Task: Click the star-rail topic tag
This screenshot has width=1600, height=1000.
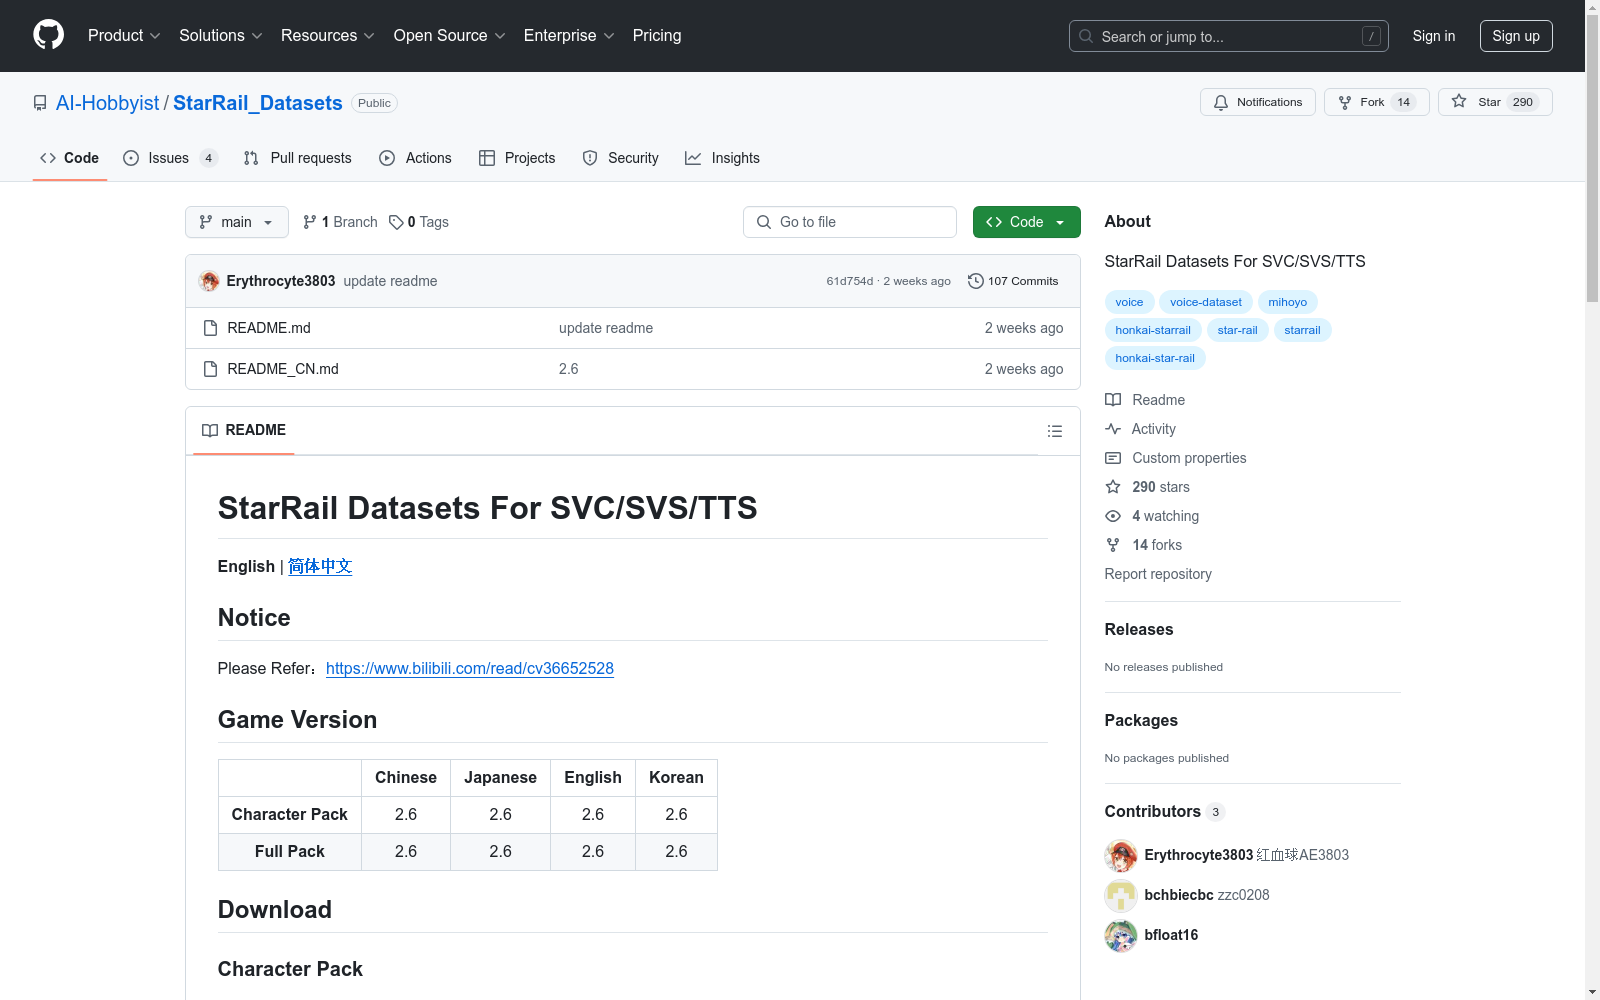Action: [1238, 330]
